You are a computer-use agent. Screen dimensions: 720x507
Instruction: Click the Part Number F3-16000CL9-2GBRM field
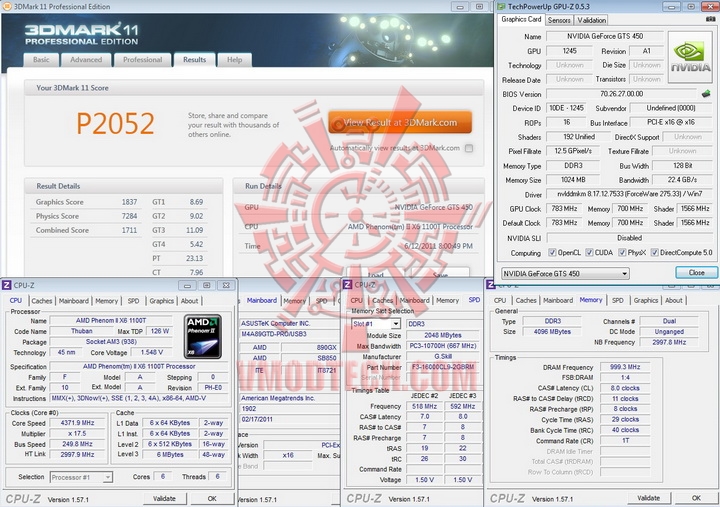tap(443, 367)
